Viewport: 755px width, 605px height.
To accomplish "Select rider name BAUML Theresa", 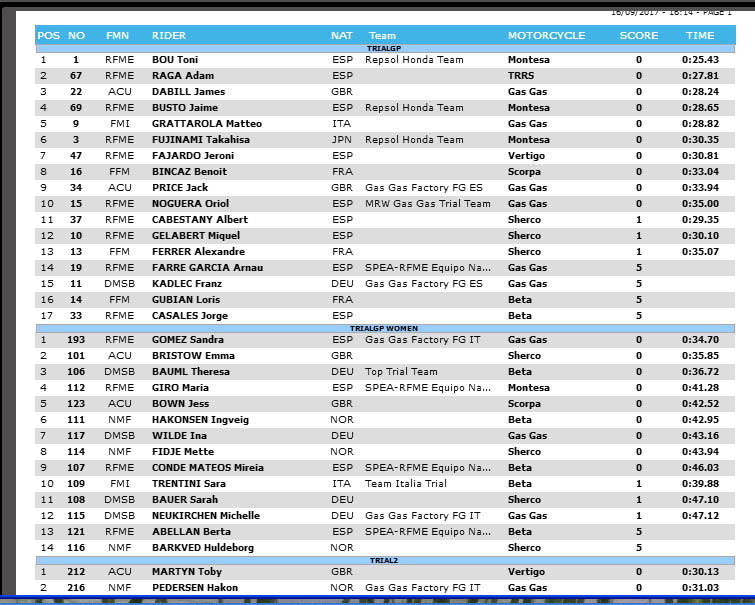I will (191, 371).
